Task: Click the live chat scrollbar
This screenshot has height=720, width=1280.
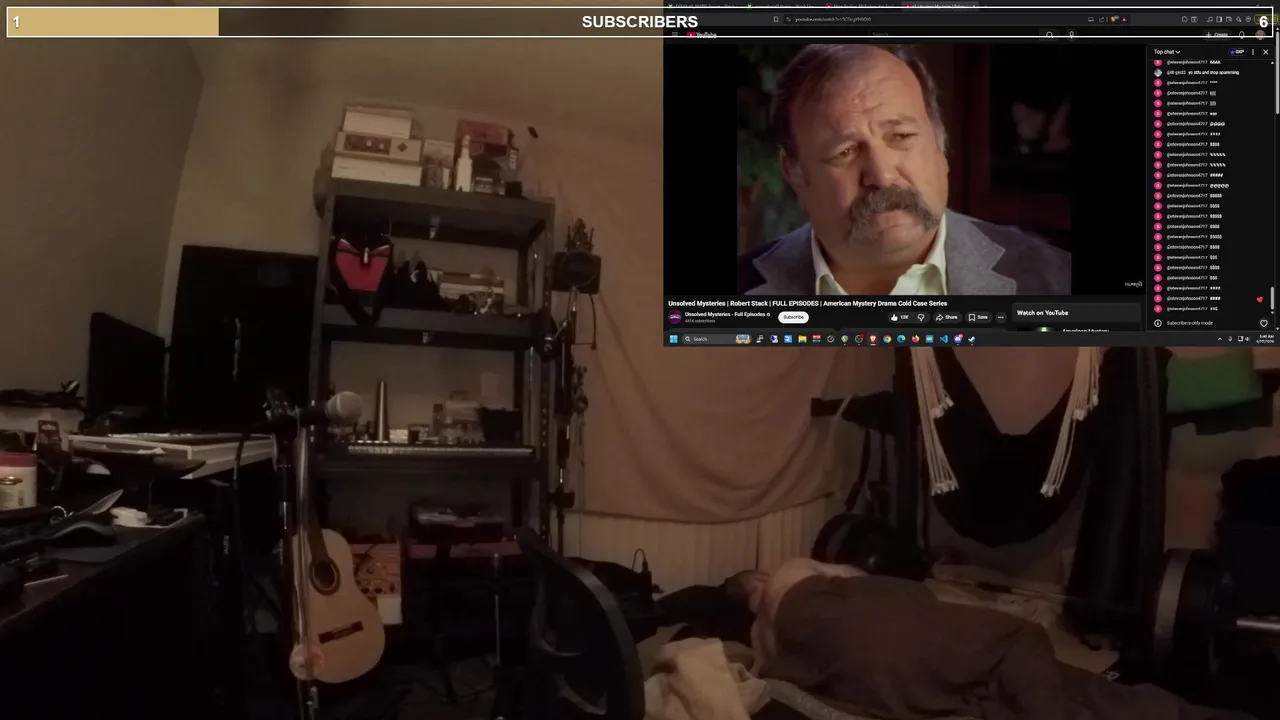Action: tap(1274, 298)
